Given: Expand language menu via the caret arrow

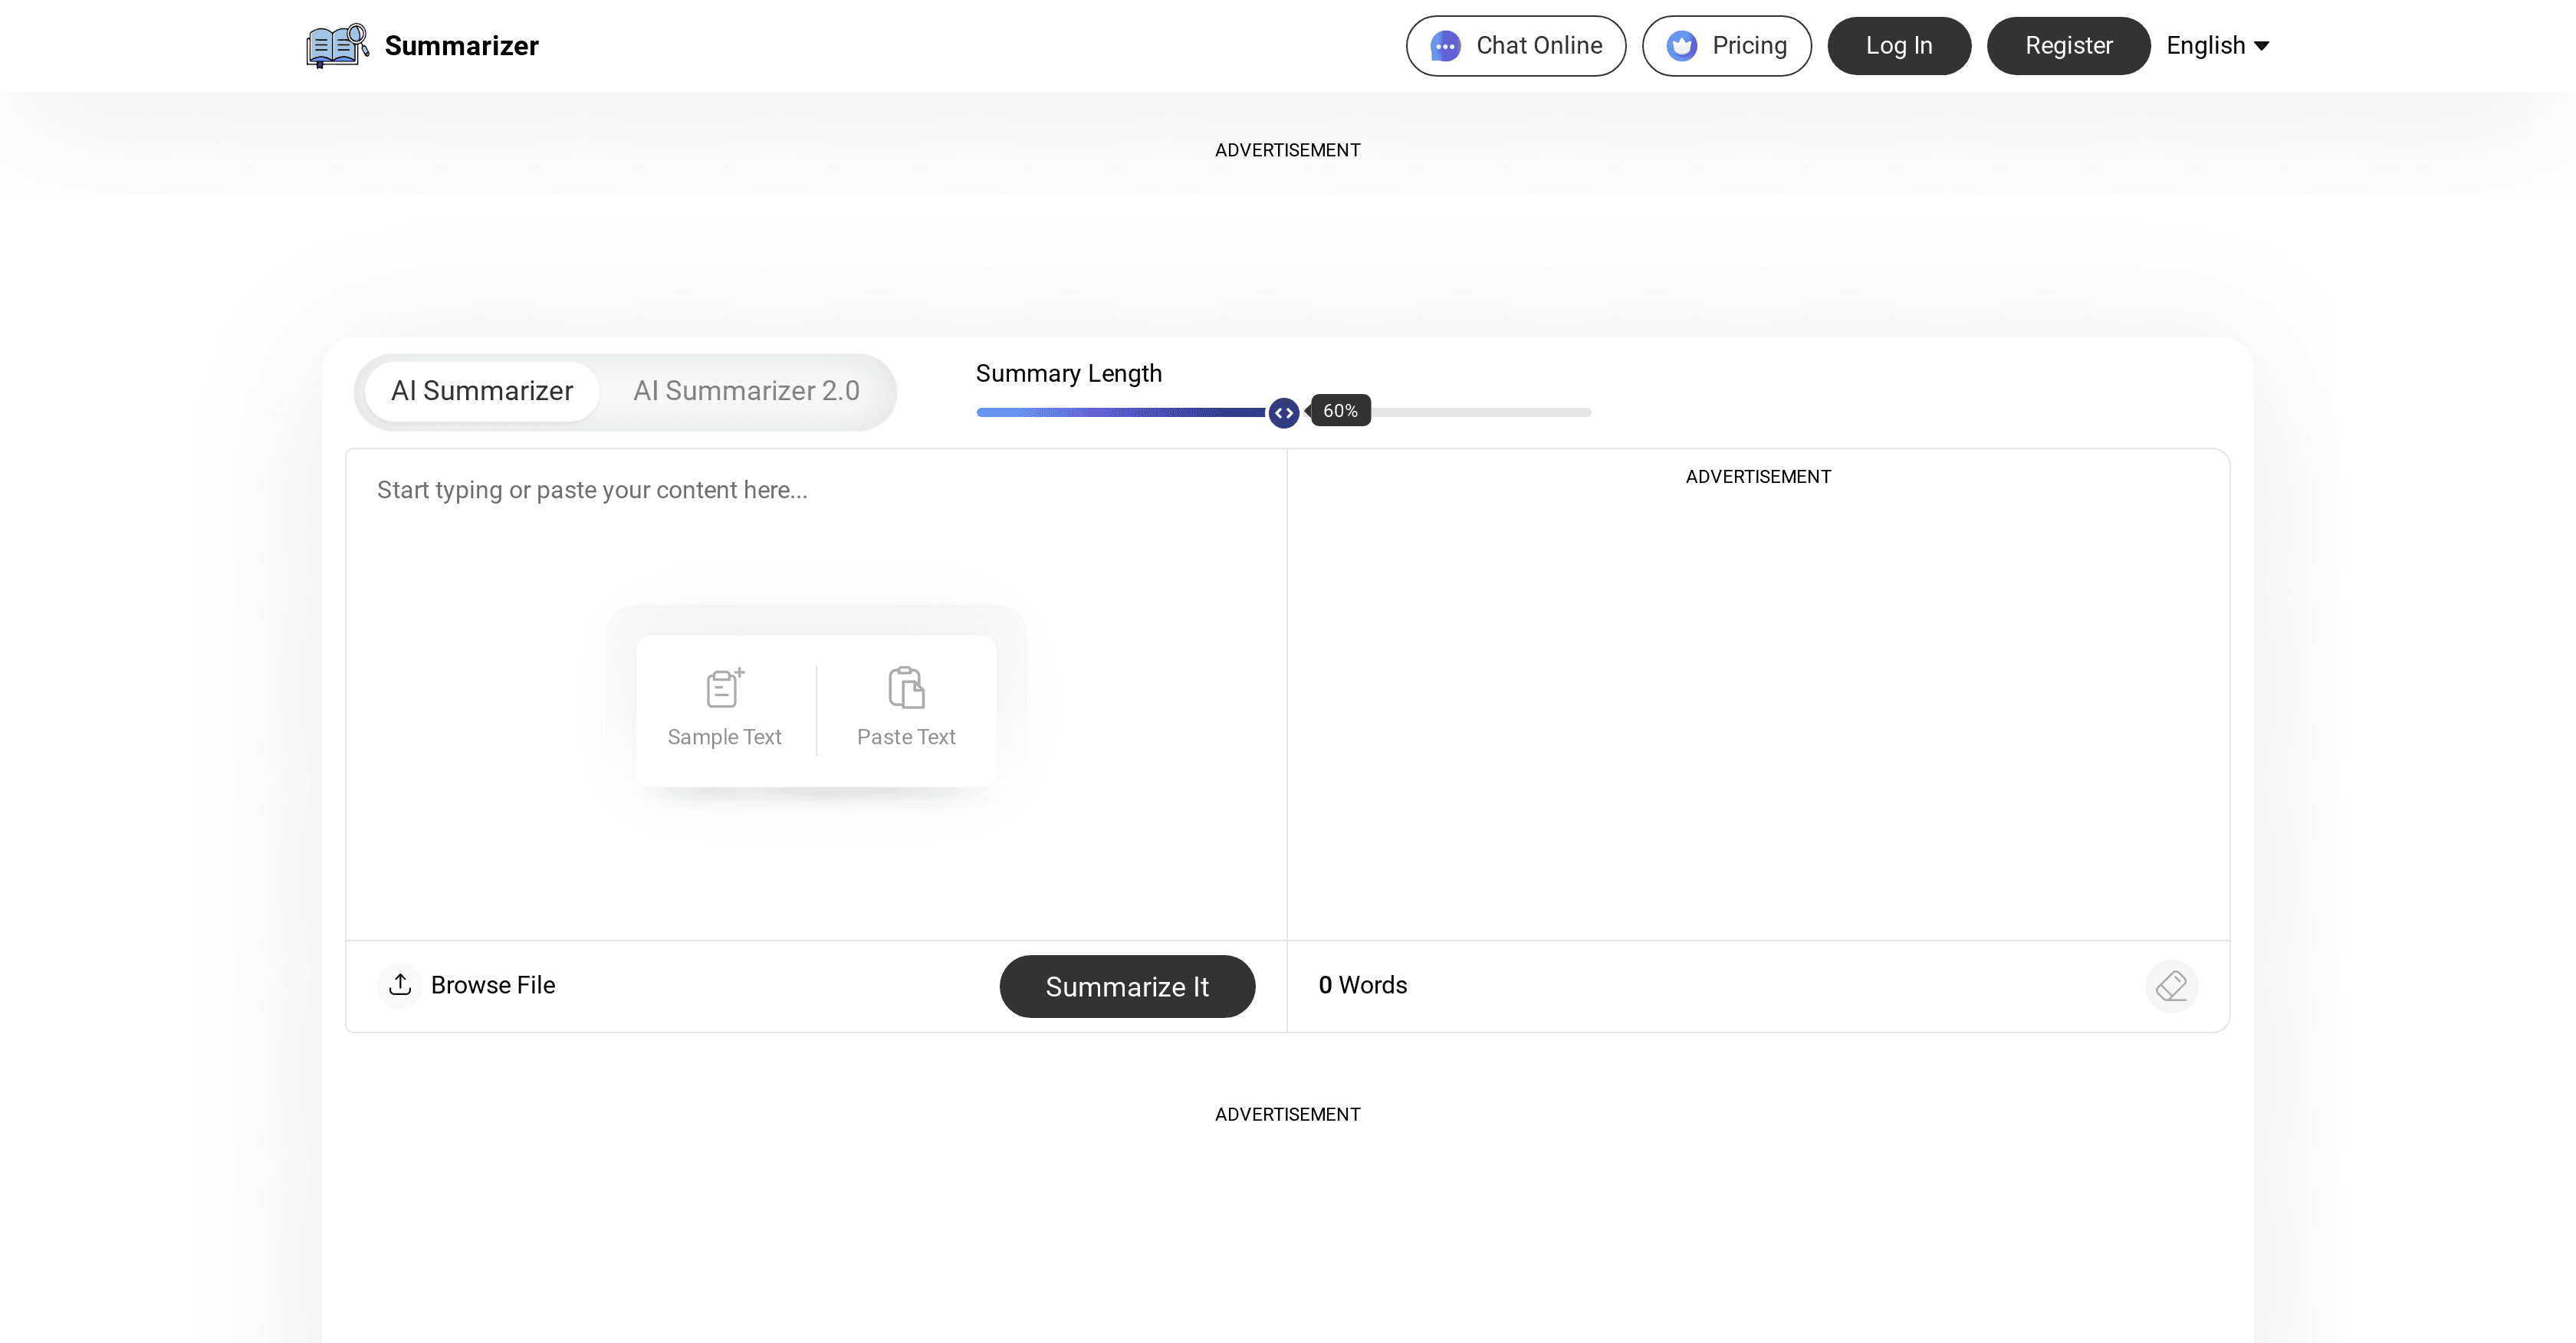Looking at the screenshot, I should [2262, 46].
